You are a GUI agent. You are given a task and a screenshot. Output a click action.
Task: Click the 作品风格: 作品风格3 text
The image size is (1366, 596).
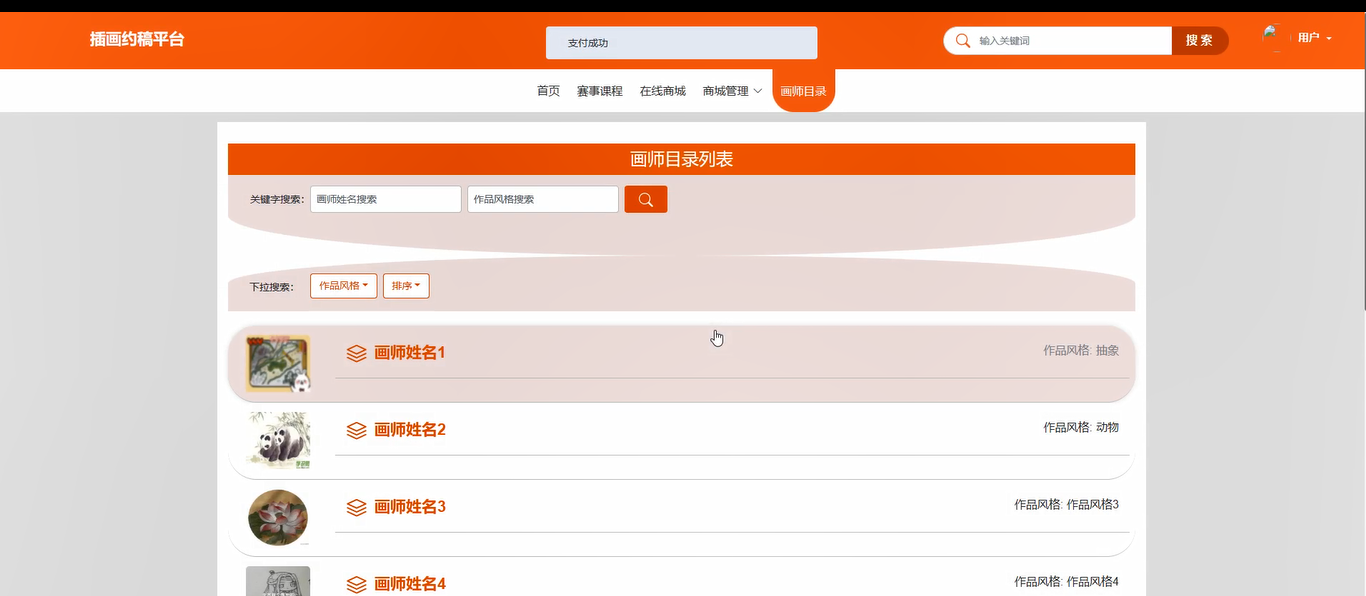(x=1067, y=505)
